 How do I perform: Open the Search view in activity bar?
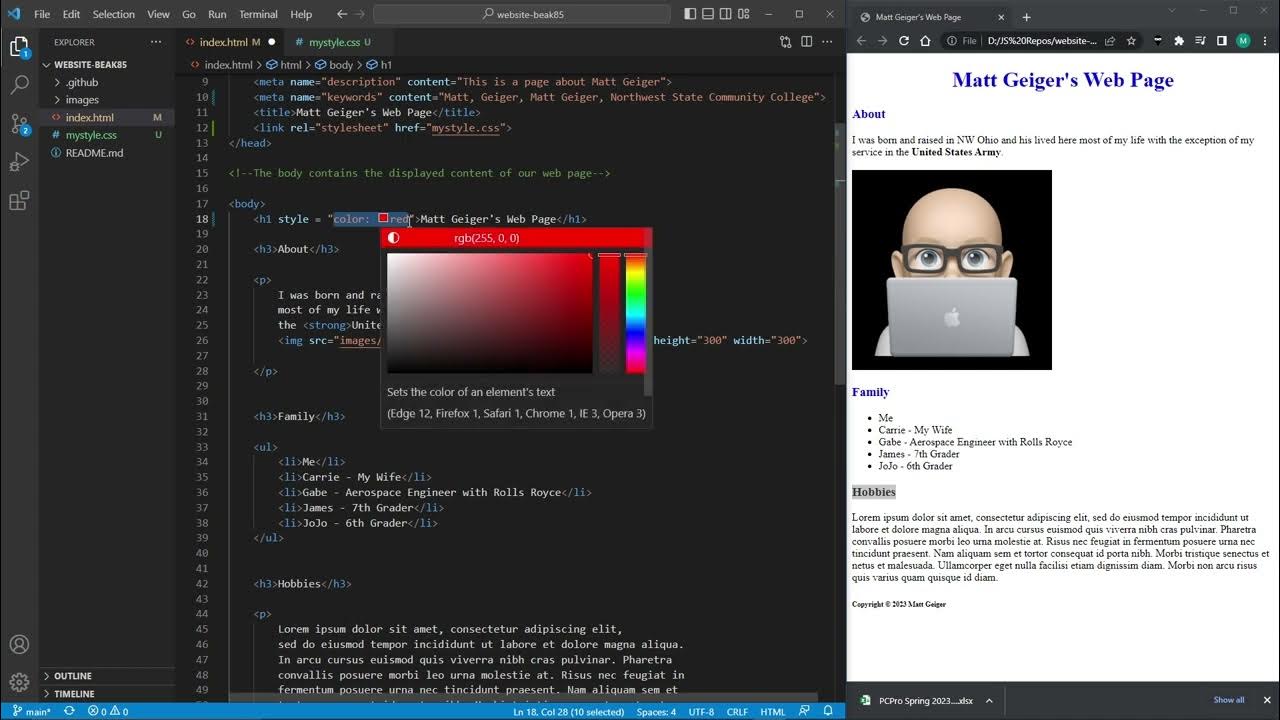pos(19,85)
